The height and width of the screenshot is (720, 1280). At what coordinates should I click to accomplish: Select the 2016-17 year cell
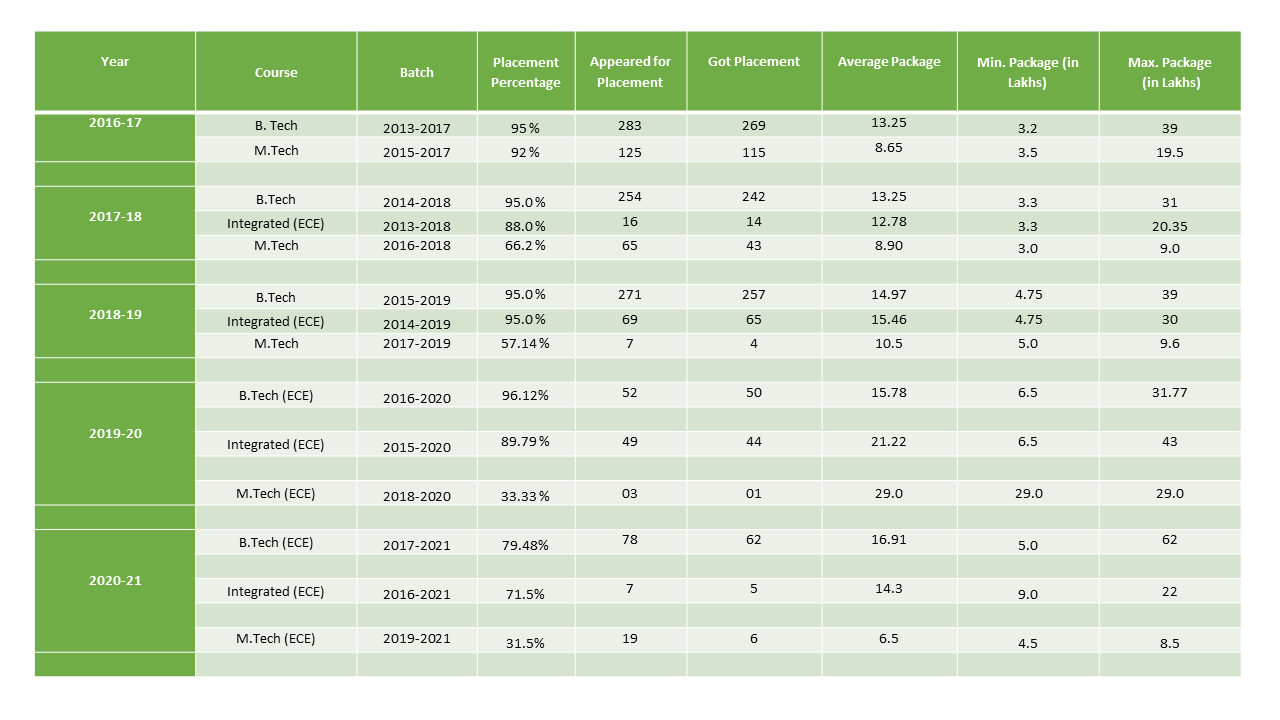click(115, 122)
